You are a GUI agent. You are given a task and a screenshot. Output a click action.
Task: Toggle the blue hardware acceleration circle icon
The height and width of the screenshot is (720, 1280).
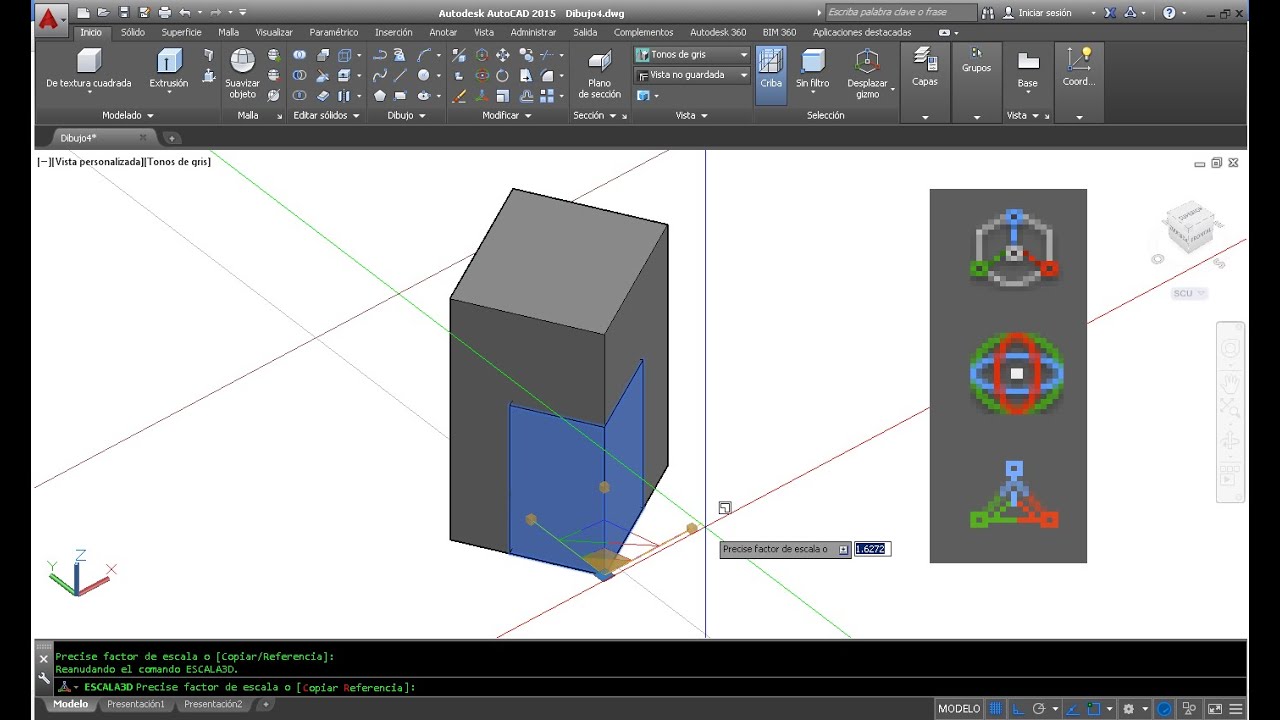(x=1164, y=708)
